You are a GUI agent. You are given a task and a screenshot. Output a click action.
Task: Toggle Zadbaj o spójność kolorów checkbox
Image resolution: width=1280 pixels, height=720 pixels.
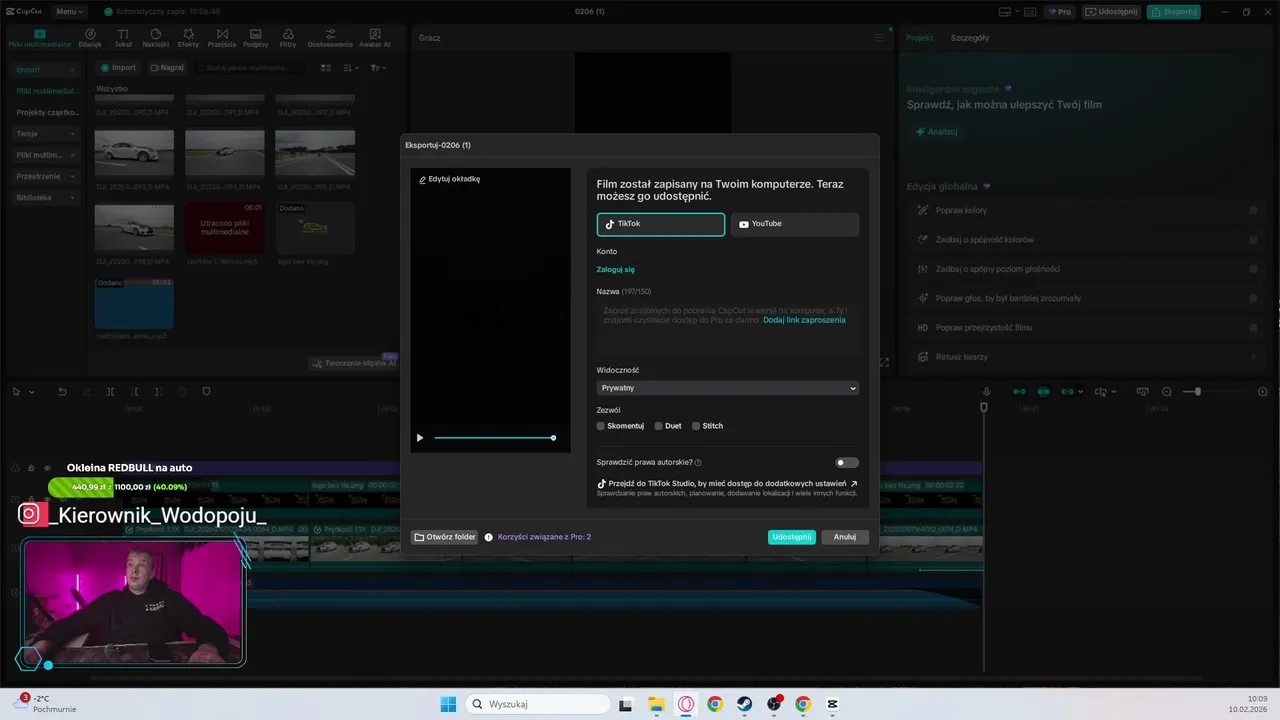coord(1253,240)
